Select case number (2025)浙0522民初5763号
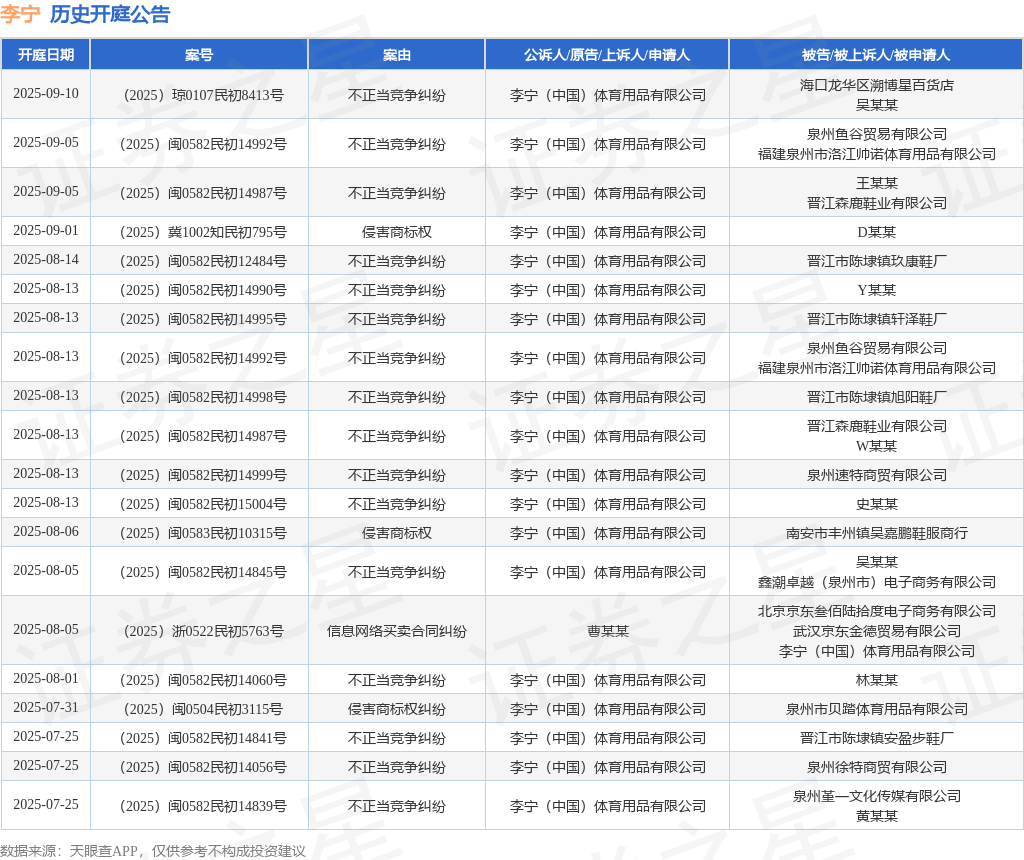Image resolution: width=1024 pixels, height=860 pixels. point(204,631)
